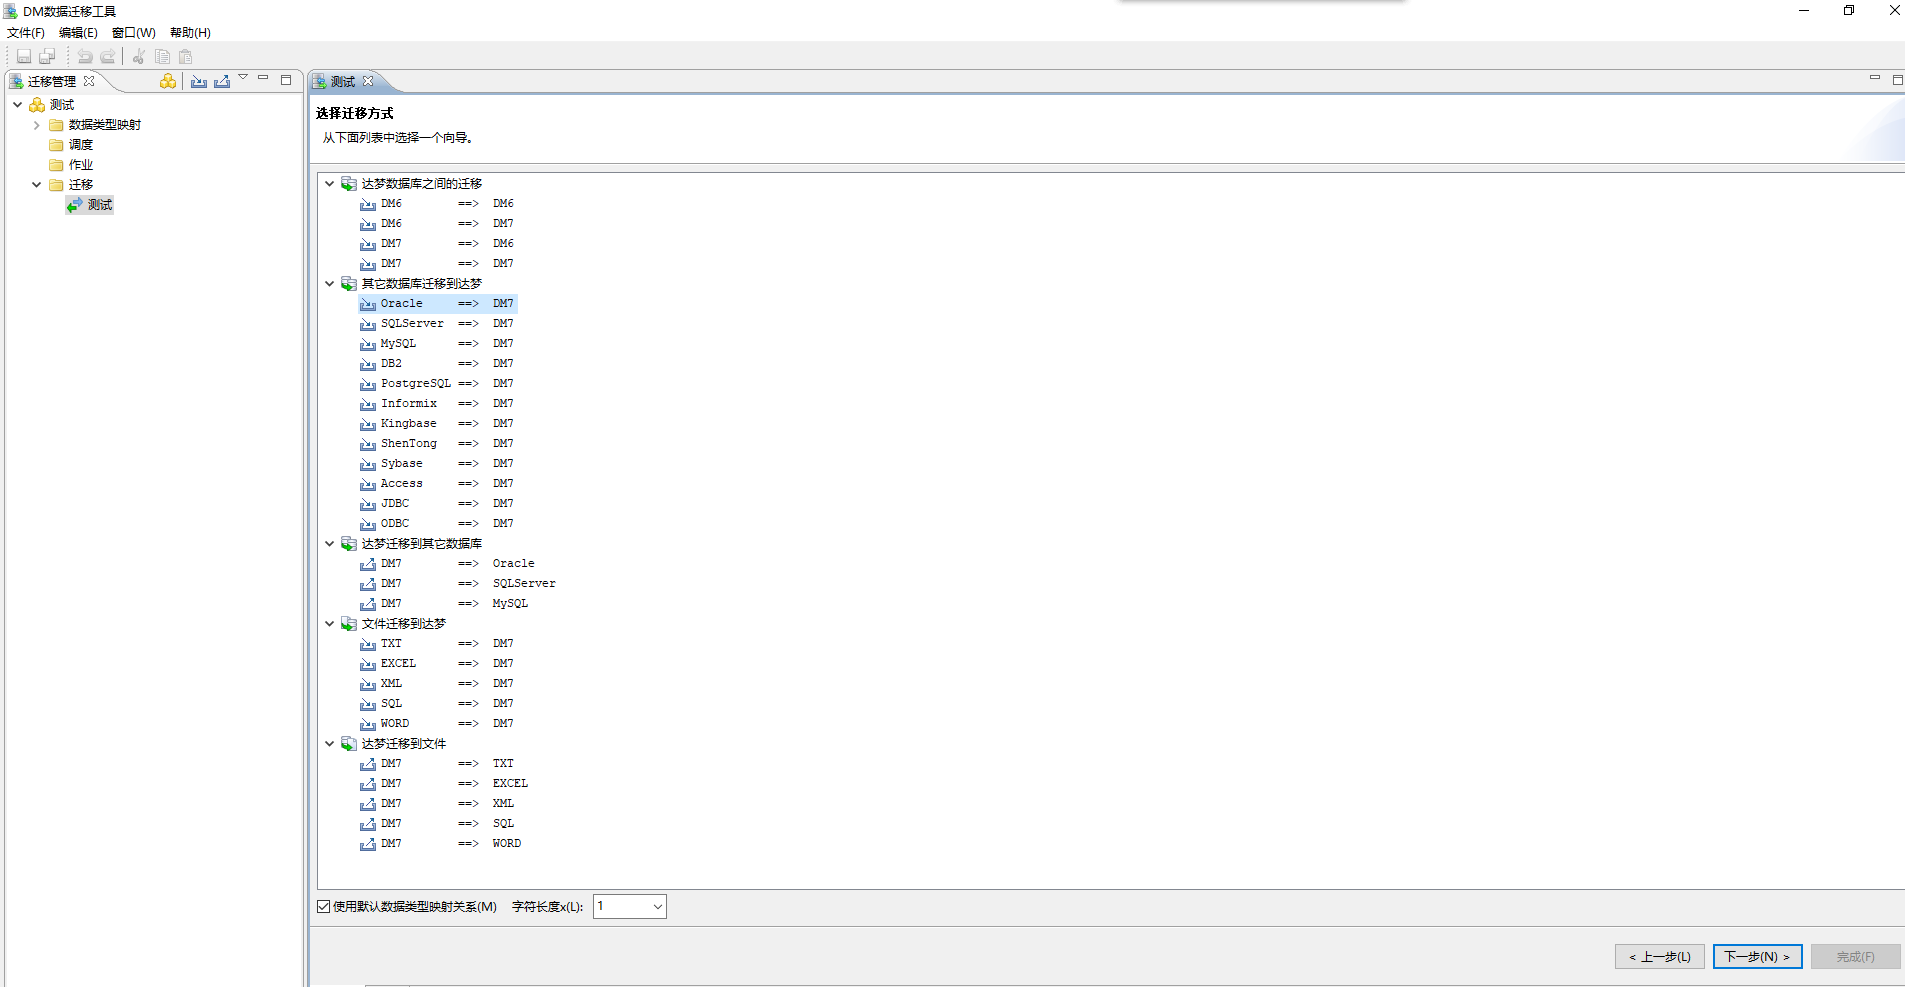The width and height of the screenshot is (1905, 987).
Task: Collapse the 达梦迁移到文件 group
Action: (329, 744)
